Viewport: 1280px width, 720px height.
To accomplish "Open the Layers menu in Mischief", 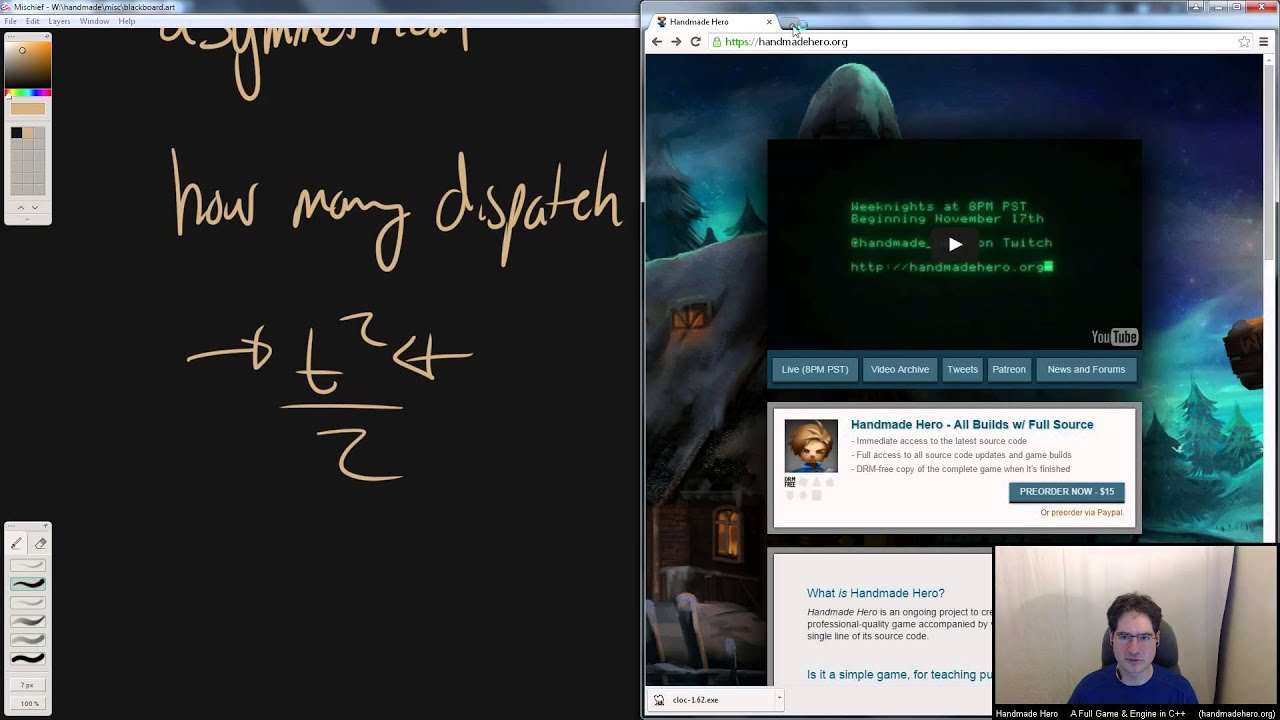I will [x=60, y=21].
